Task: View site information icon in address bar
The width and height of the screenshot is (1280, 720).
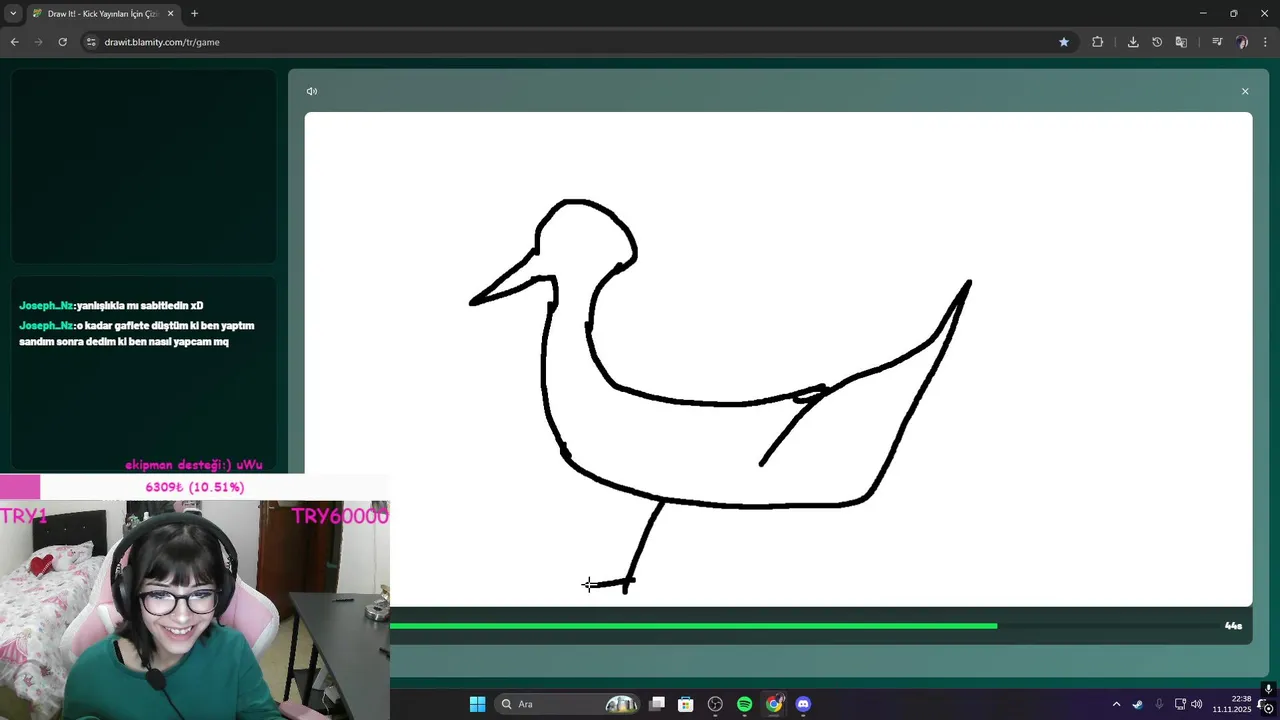Action: point(91,42)
